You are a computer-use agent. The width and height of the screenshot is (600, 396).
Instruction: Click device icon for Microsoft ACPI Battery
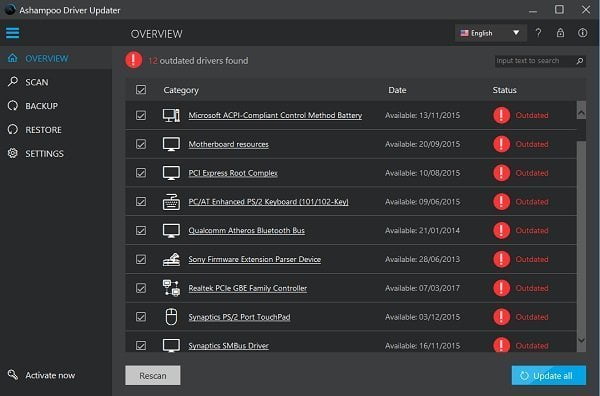tap(171, 115)
